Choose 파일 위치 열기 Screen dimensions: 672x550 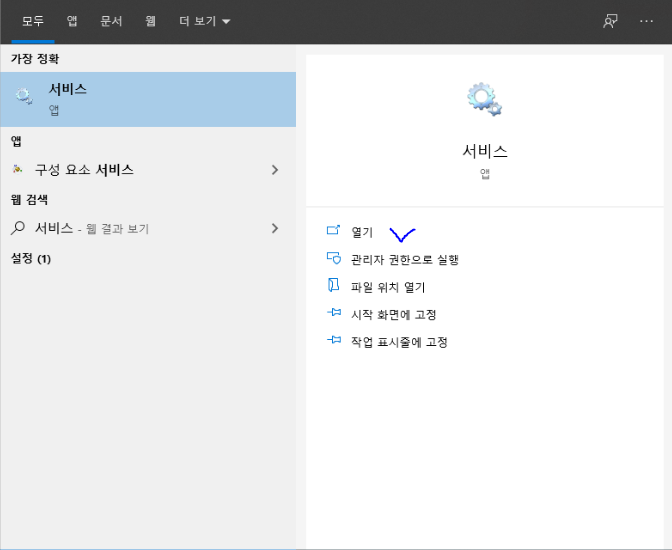tap(388, 287)
